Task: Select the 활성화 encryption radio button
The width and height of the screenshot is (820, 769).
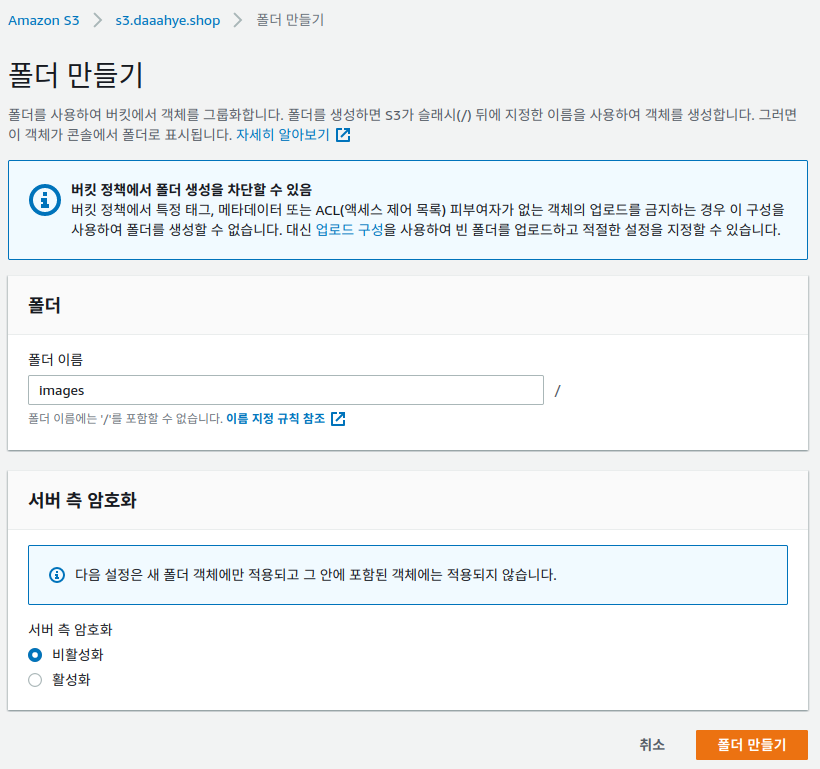Action: (x=35, y=680)
